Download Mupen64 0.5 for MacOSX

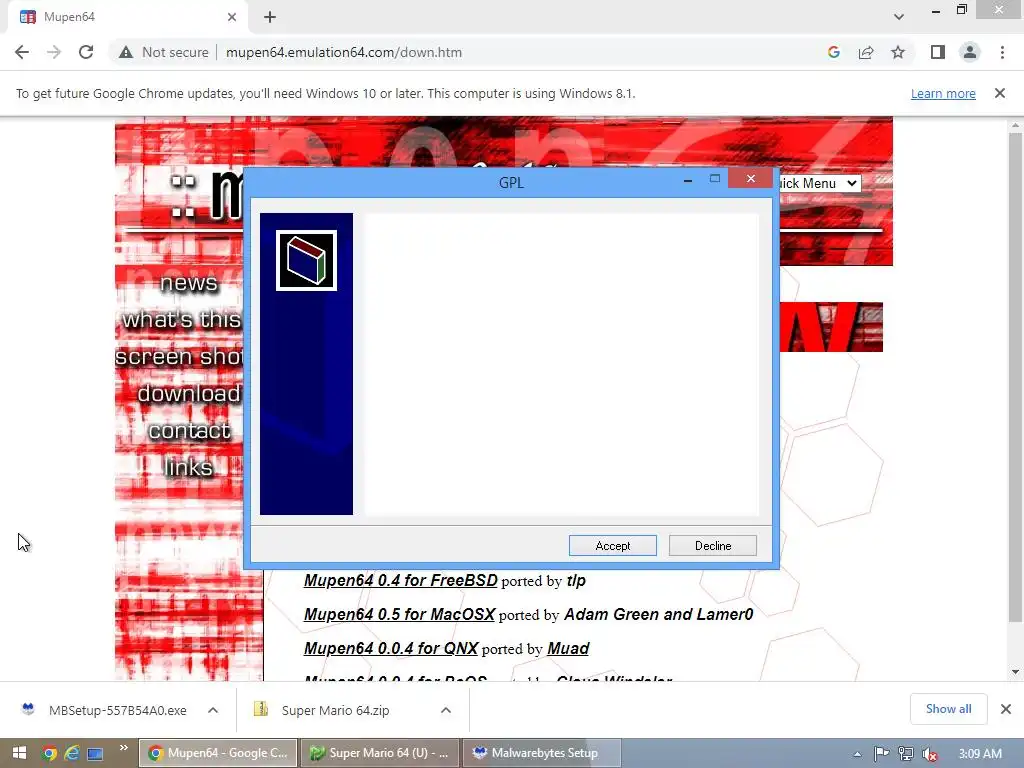click(399, 615)
